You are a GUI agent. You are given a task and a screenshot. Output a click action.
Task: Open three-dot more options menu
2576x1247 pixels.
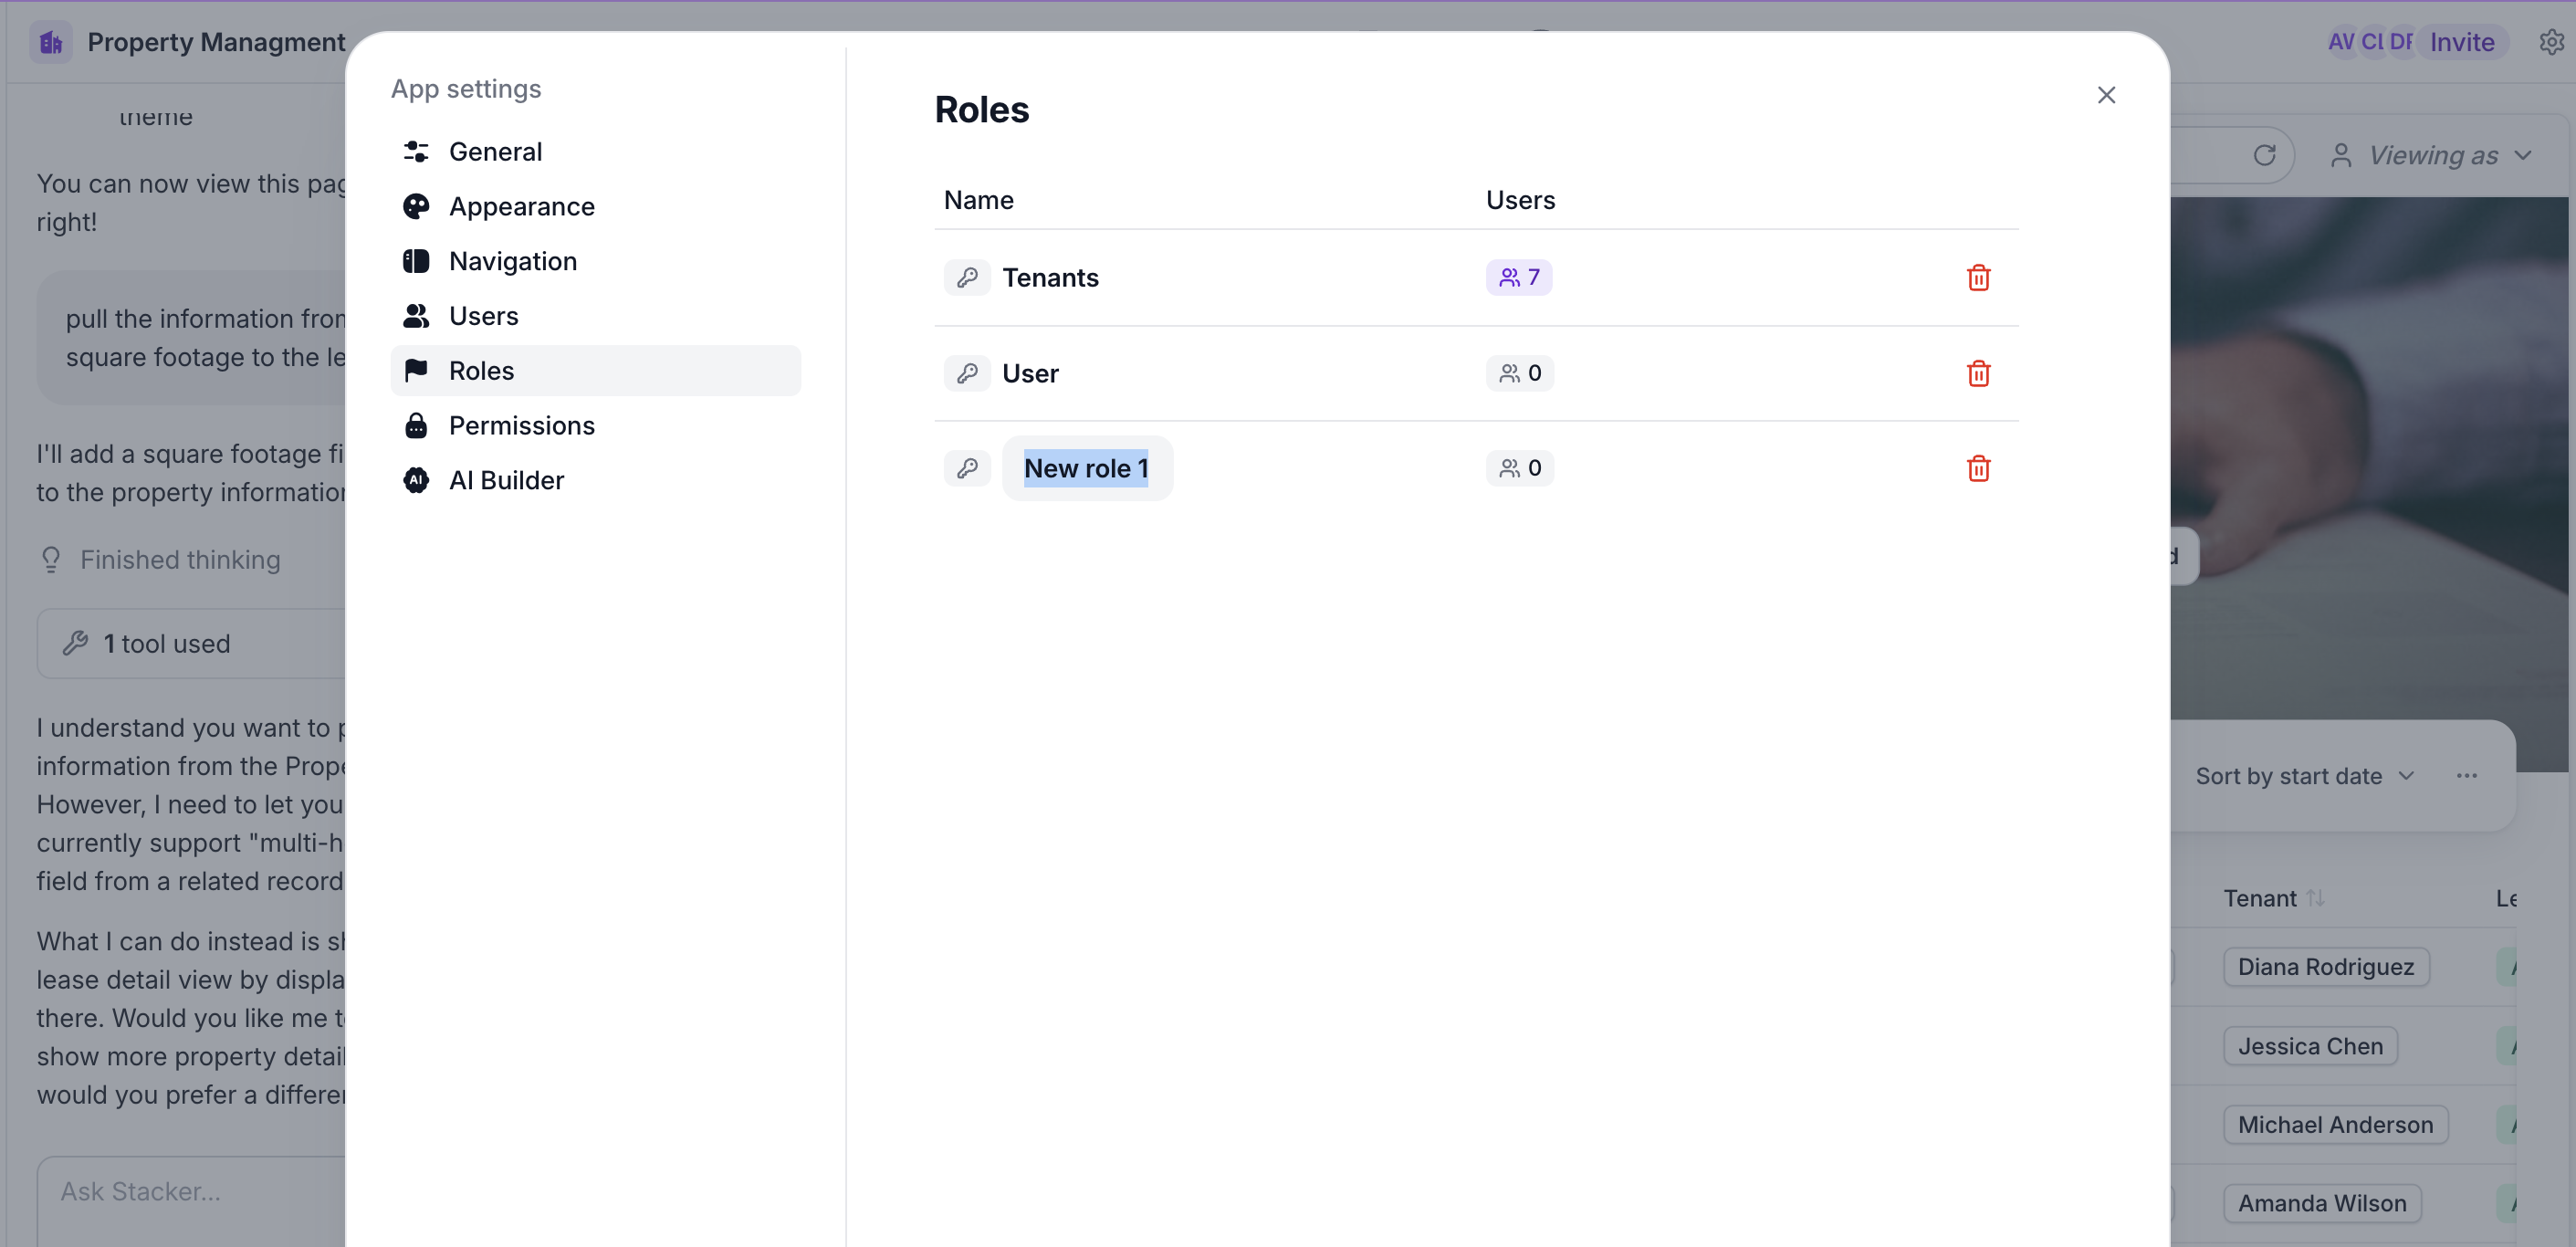(x=2466, y=776)
